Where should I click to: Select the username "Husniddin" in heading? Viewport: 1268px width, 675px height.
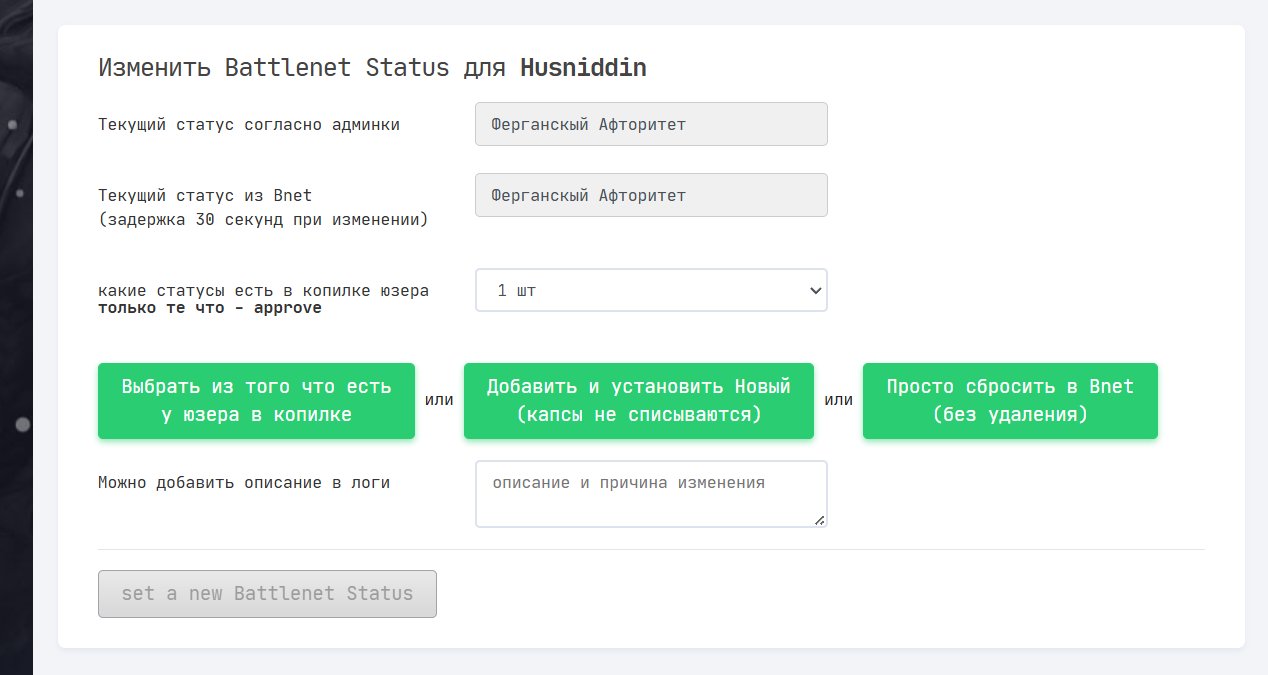click(x=583, y=68)
